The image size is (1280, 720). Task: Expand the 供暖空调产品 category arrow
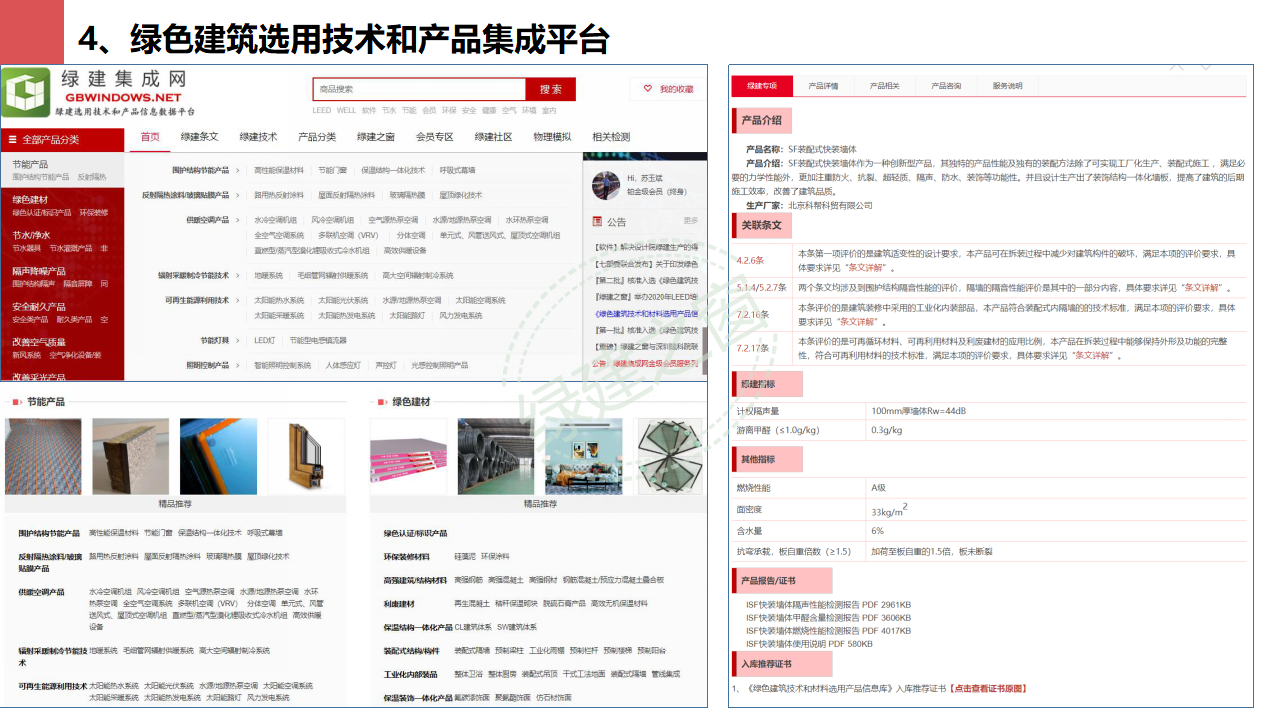pyautogui.click(x=238, y=220)
